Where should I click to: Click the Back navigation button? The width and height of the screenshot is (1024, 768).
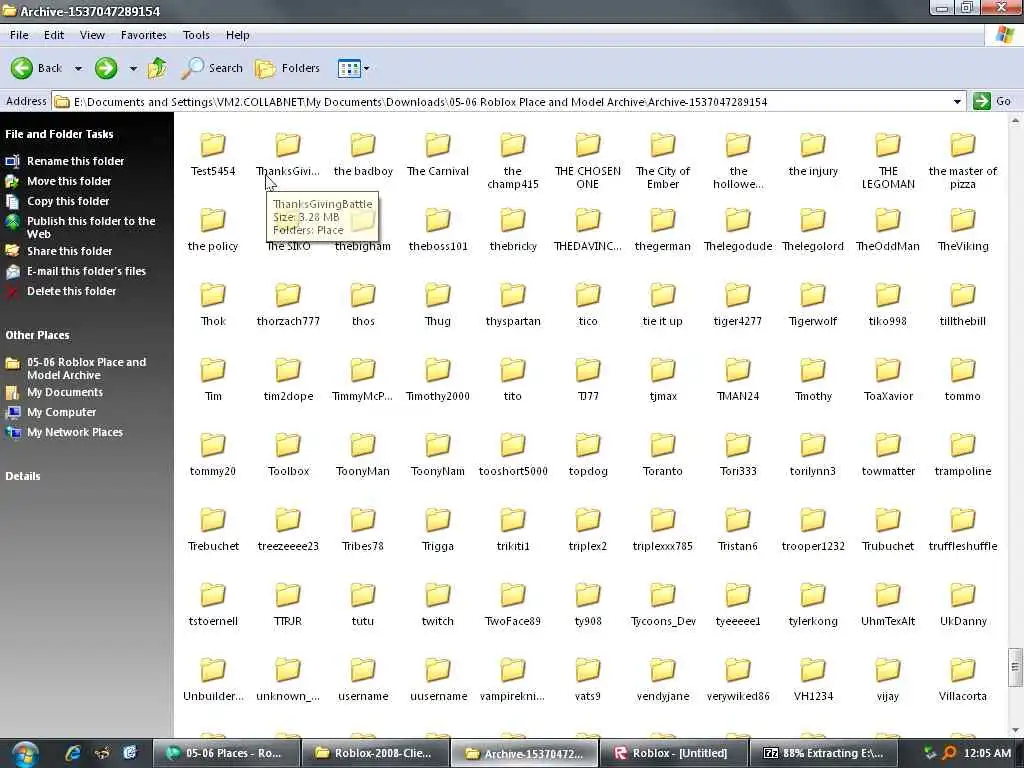coord(37,68)
